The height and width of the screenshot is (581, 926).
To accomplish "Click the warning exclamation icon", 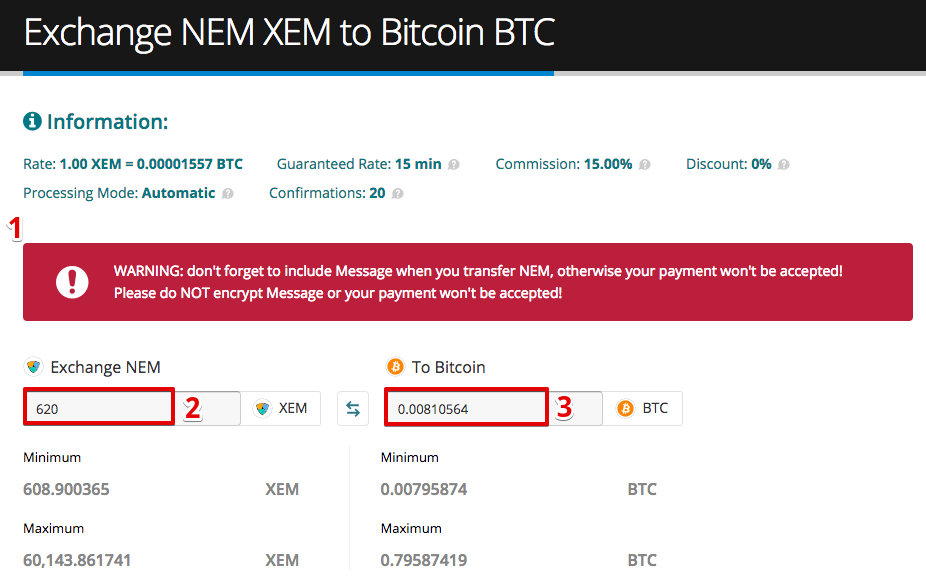I will tap(72, 282).
